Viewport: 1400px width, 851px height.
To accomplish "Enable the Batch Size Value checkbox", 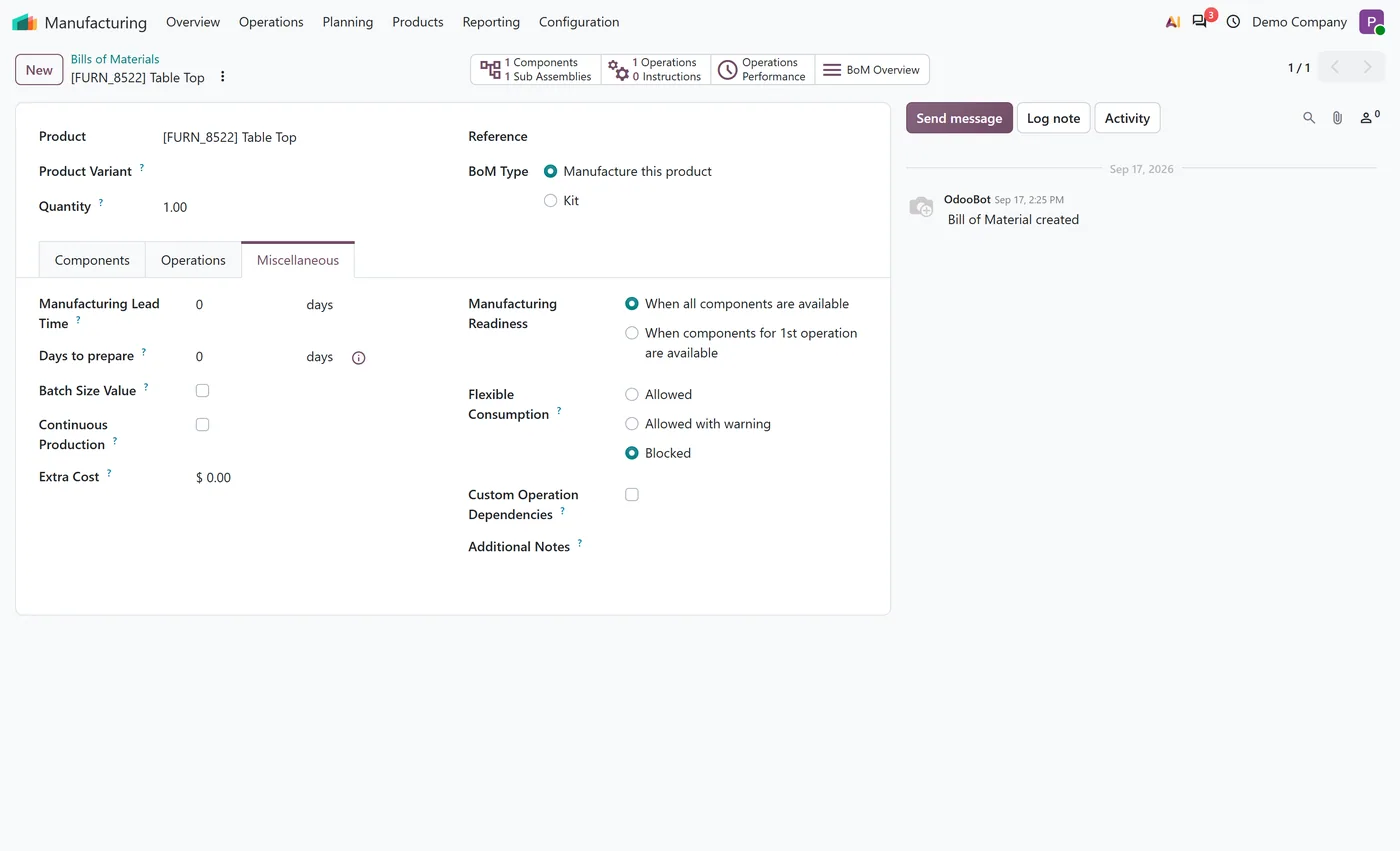I will click(202, 390).
